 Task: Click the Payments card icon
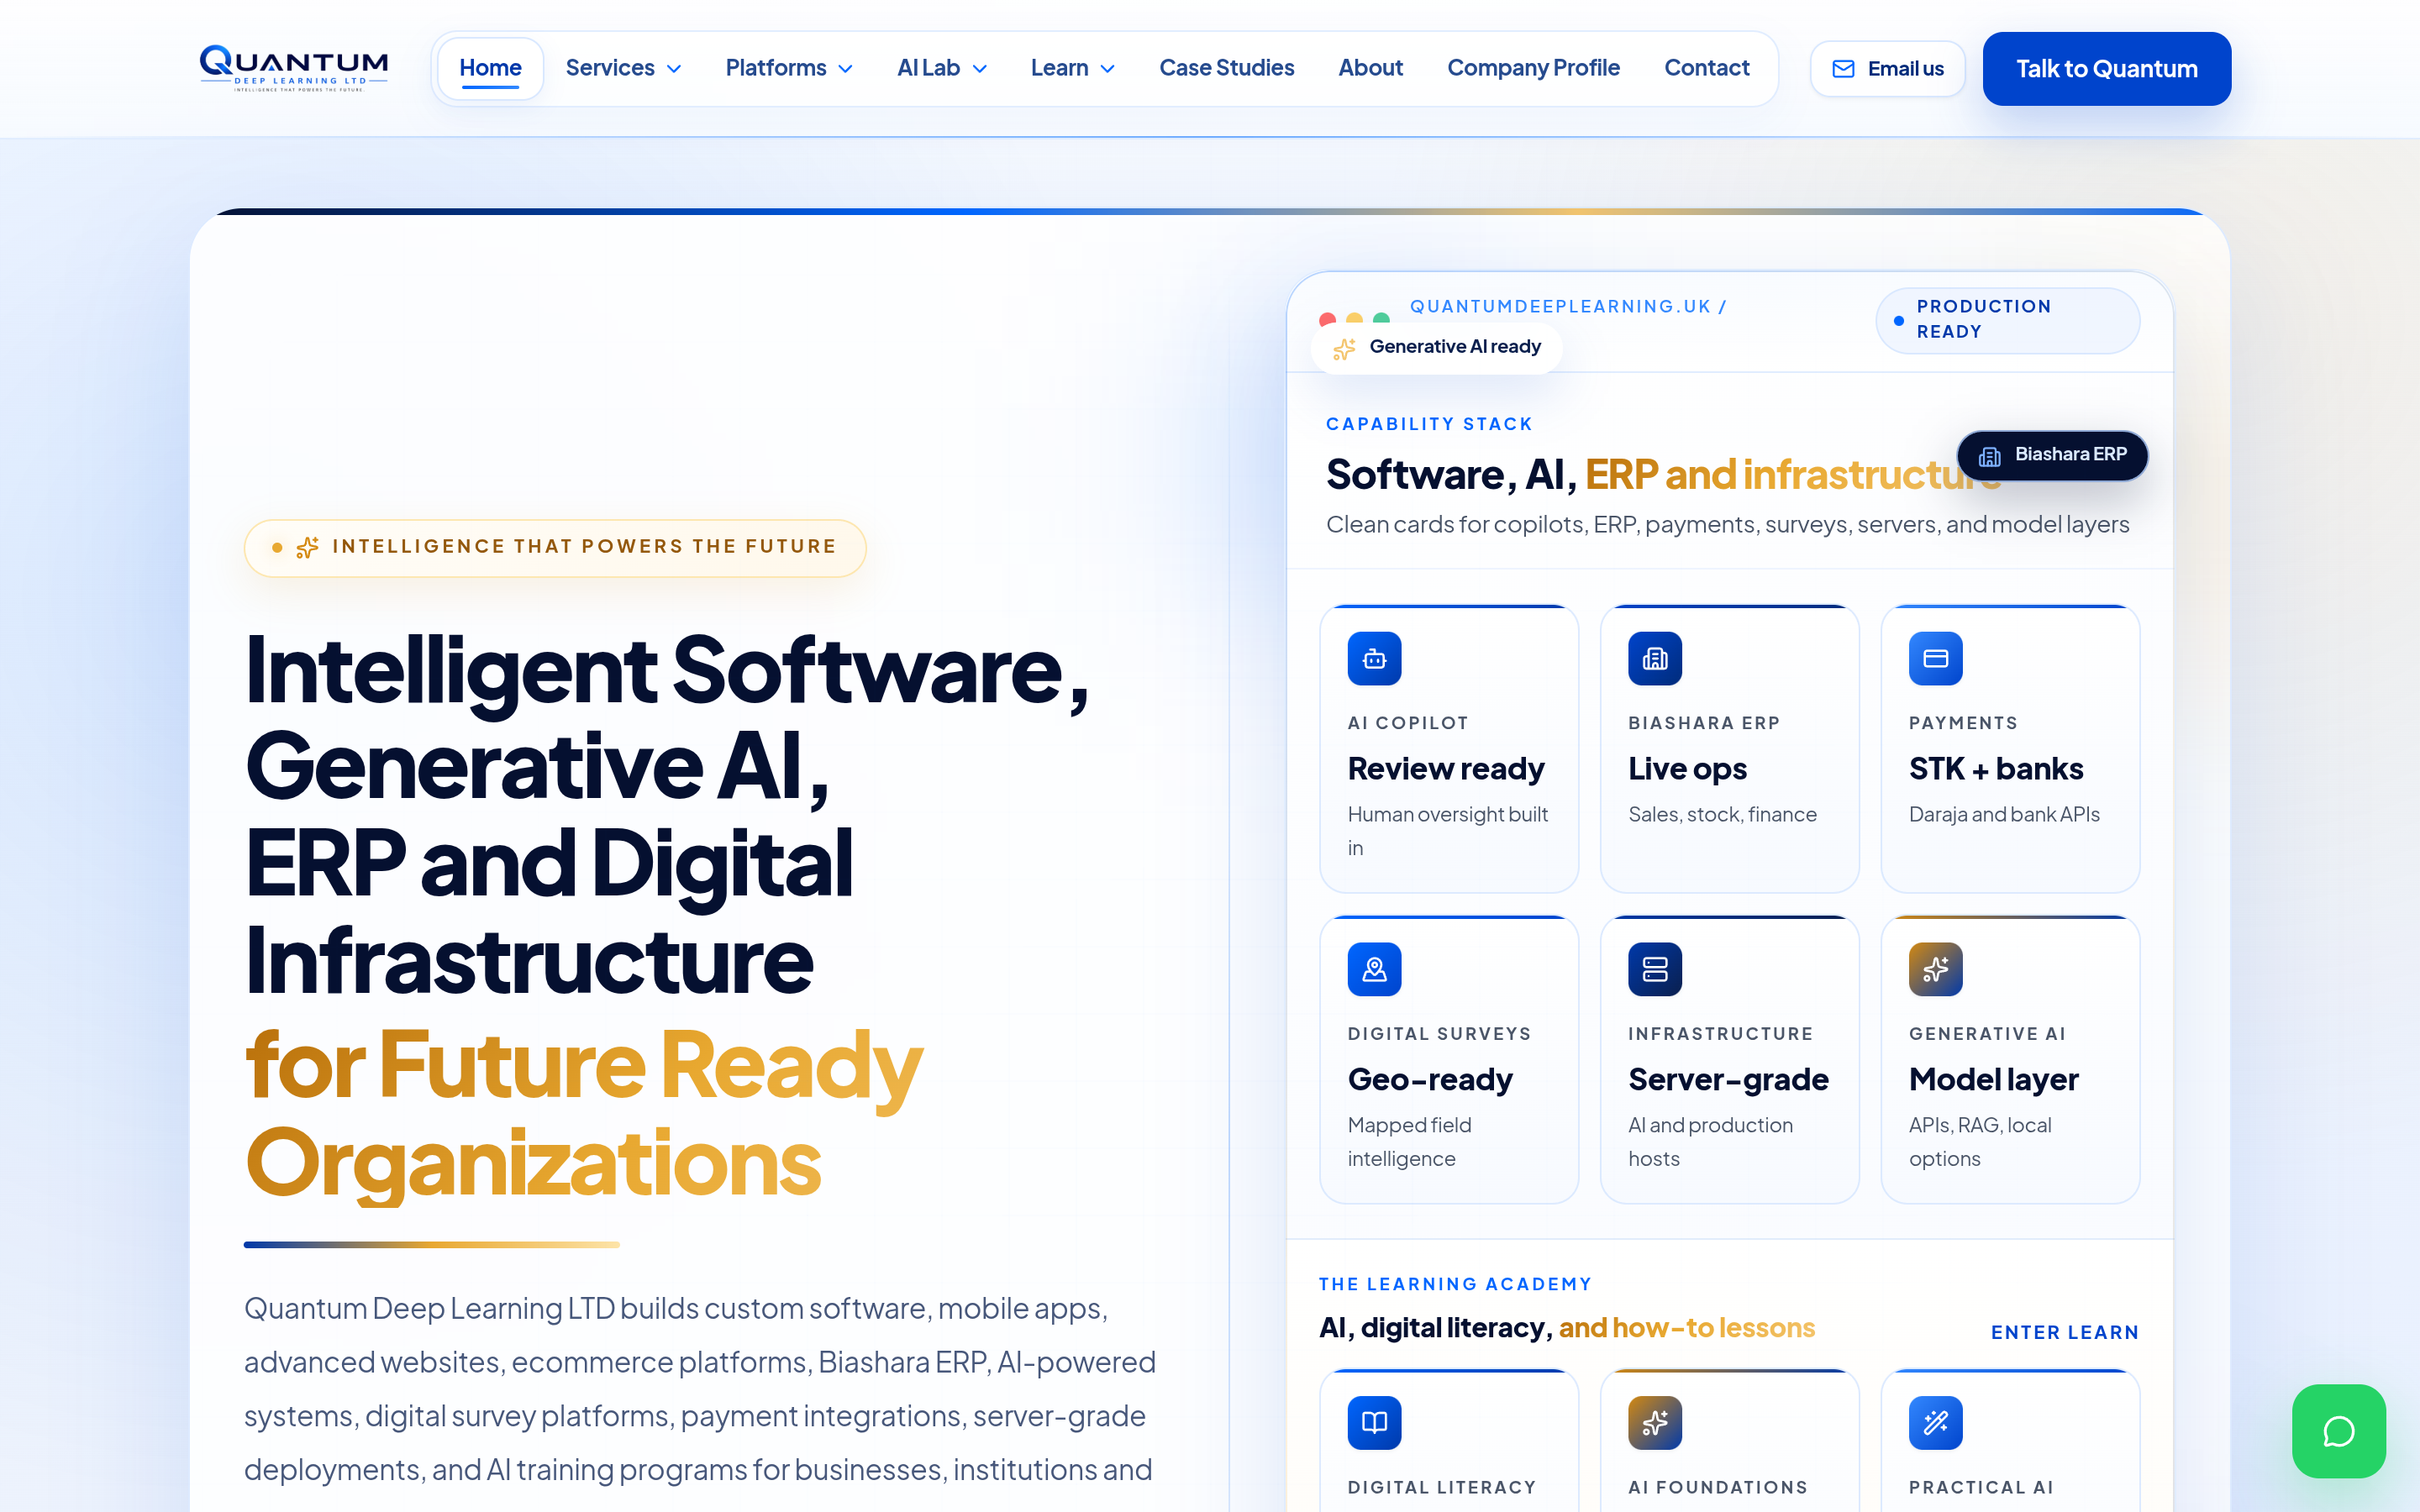click(1935, 659)
